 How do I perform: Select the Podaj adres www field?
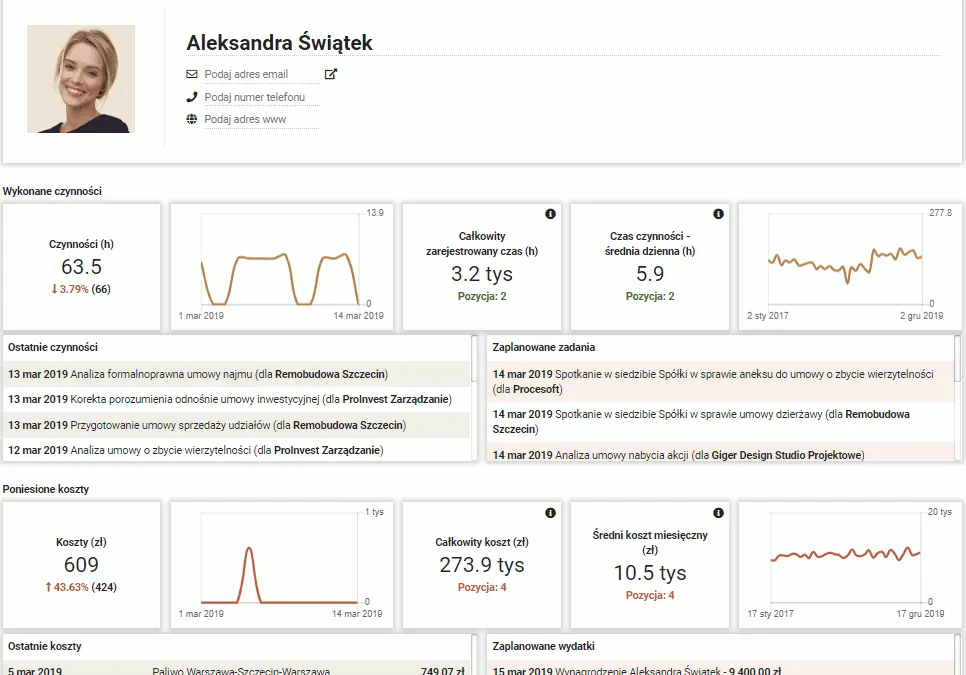[x=262, y=119]
